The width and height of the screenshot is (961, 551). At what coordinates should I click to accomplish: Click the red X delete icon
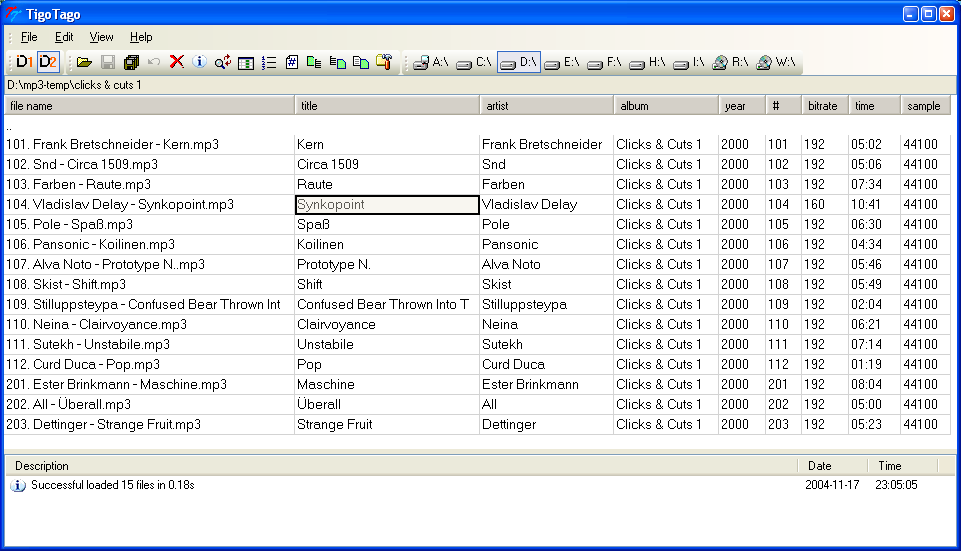(x=177, y=62)
